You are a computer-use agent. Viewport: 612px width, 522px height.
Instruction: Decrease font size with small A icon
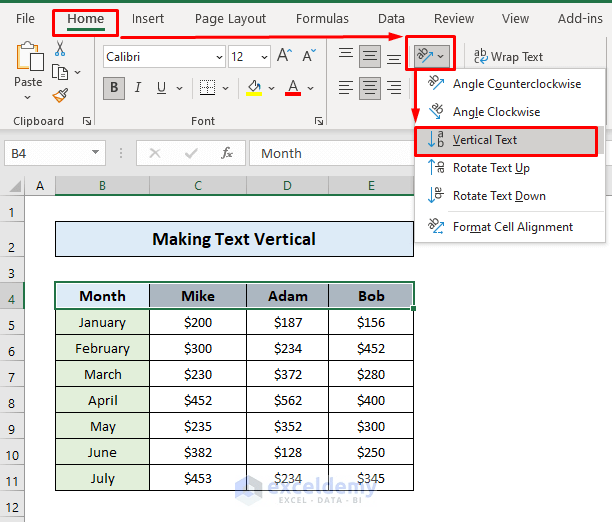click(309, 55)
